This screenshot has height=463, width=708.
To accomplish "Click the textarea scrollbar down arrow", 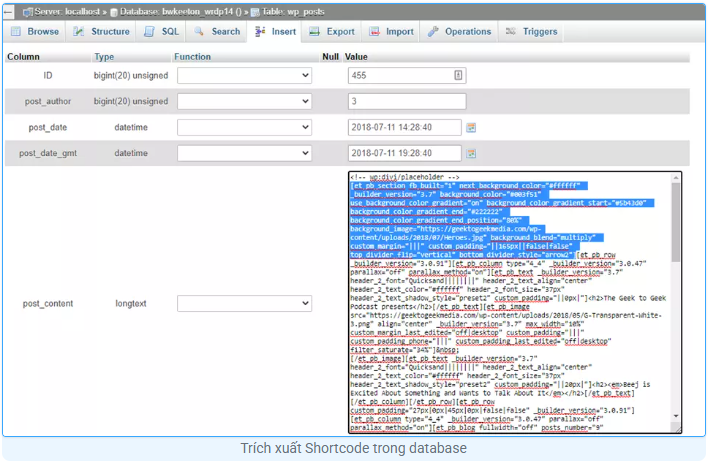I will 676,416.
